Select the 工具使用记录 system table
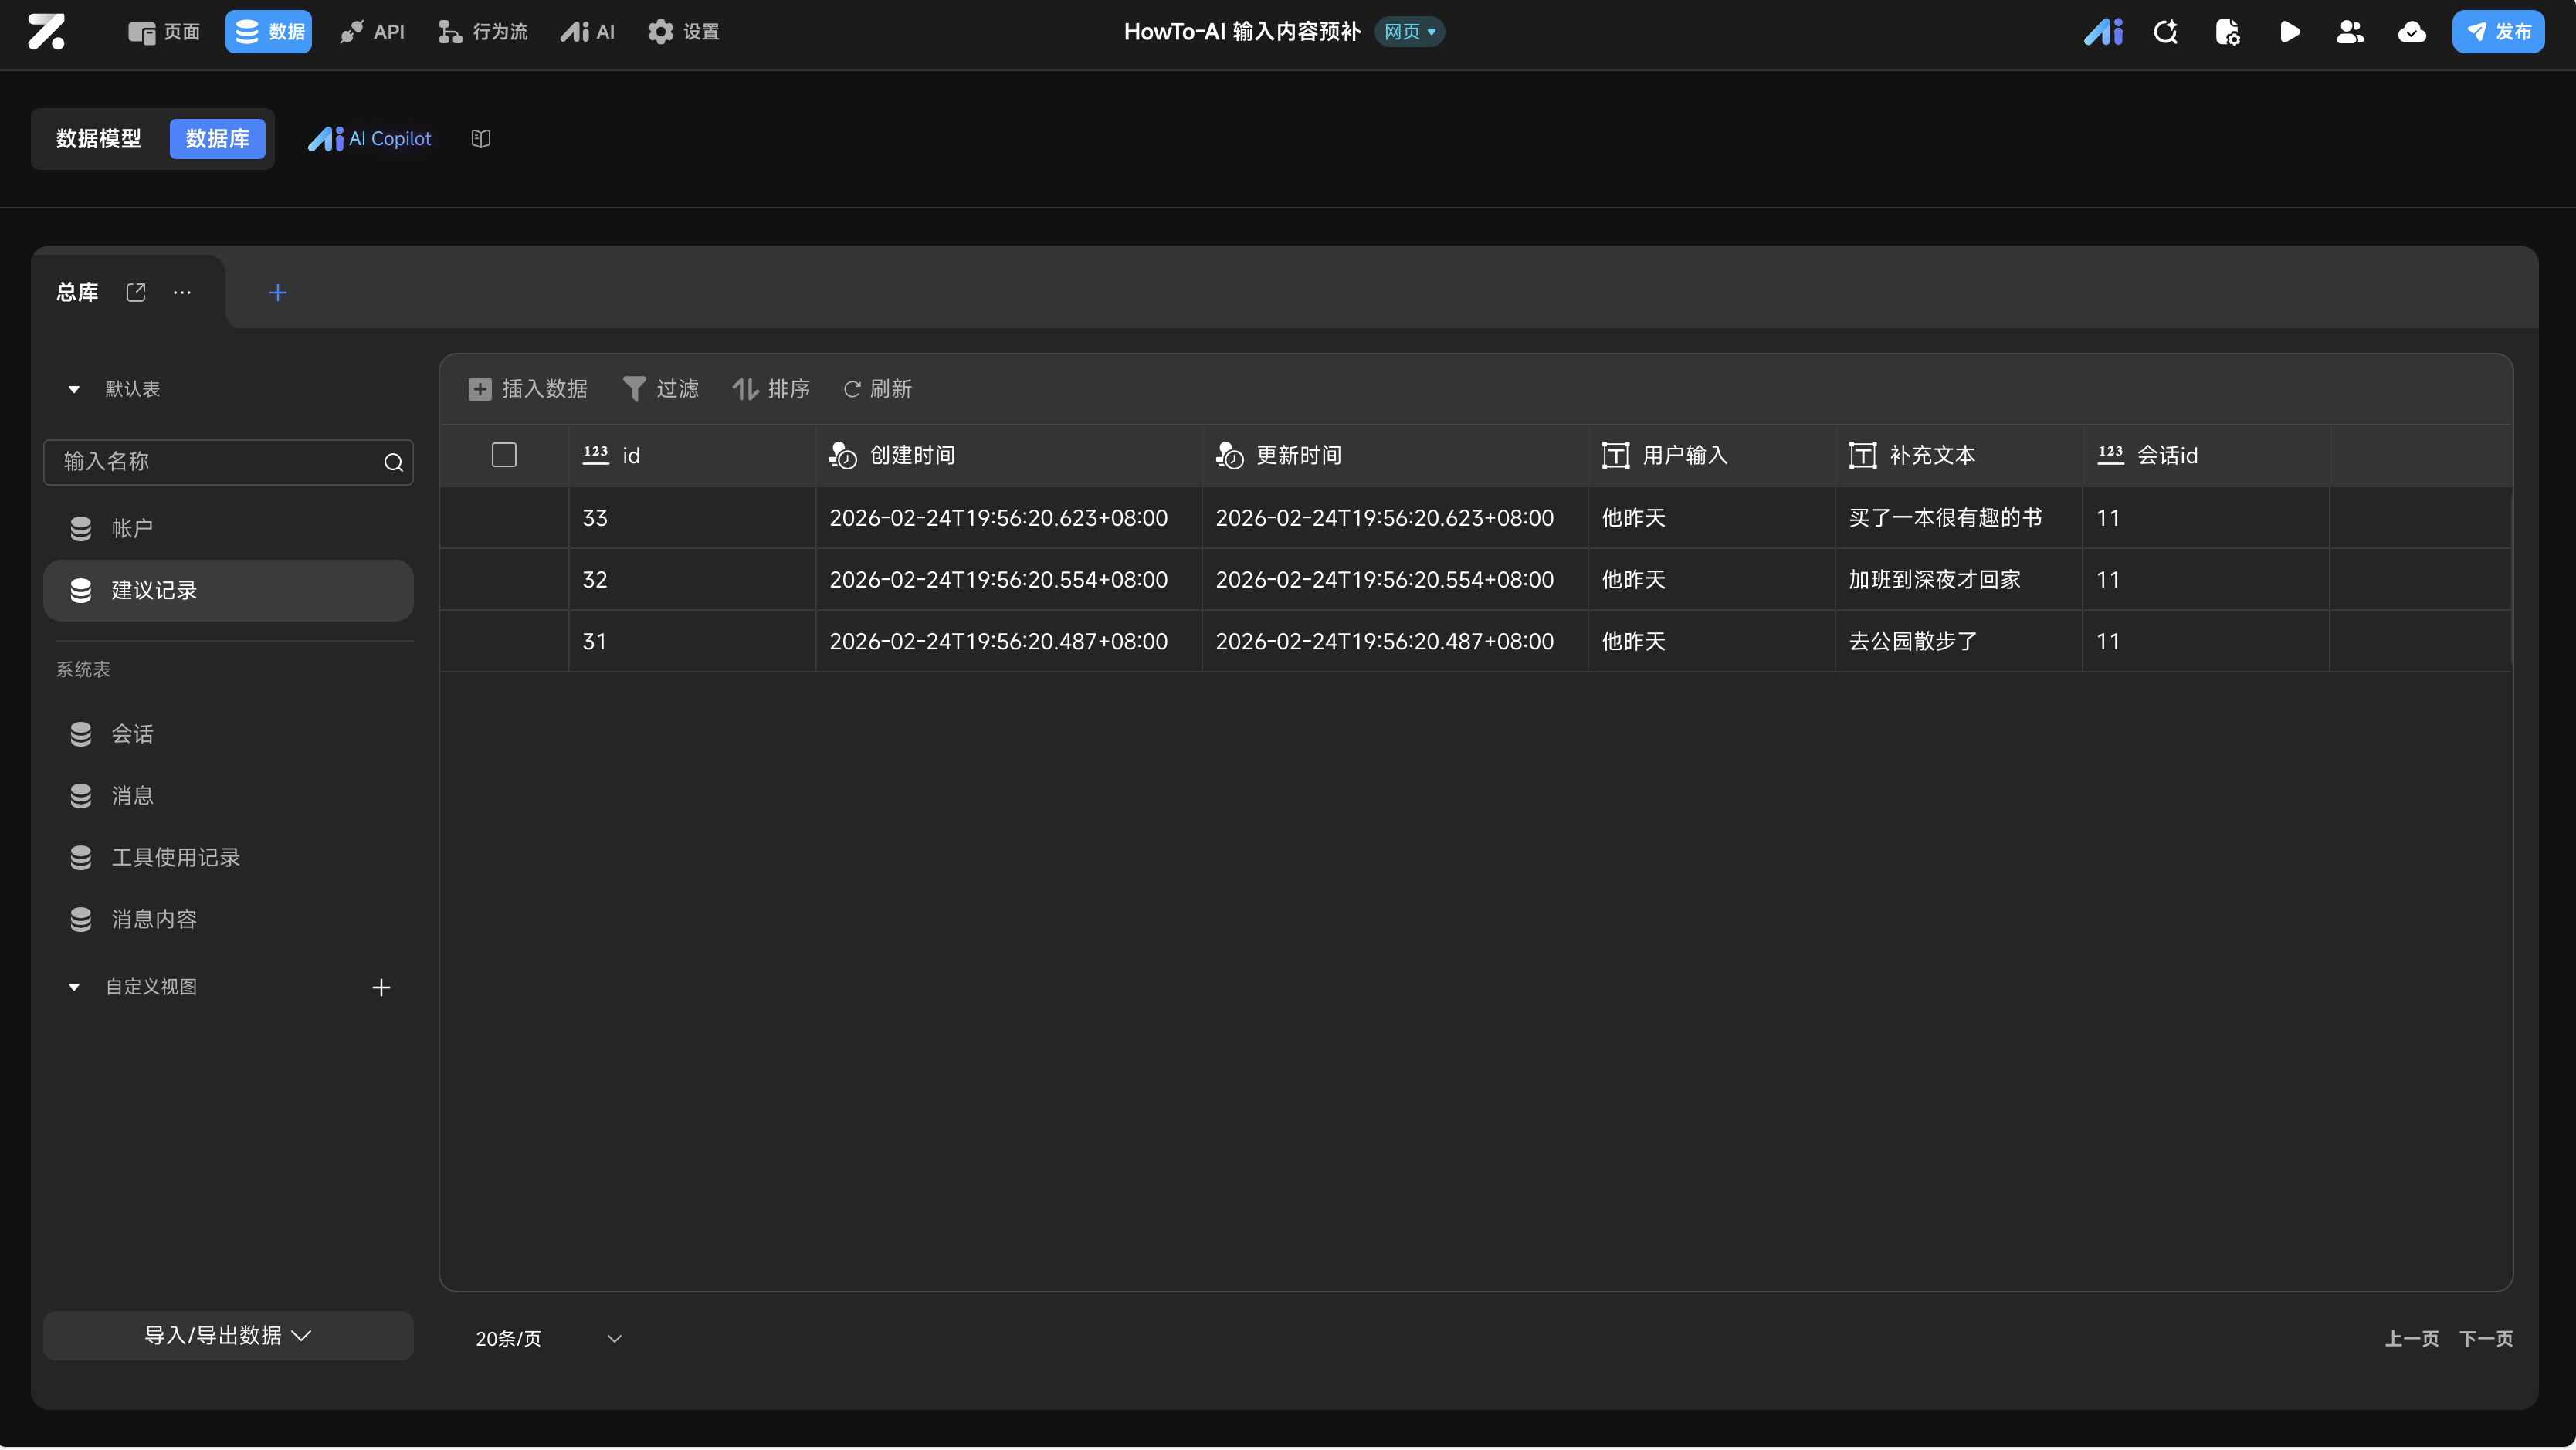Screen dimensions: 2576x1450 pyautogui.click(x=175, y=857)
